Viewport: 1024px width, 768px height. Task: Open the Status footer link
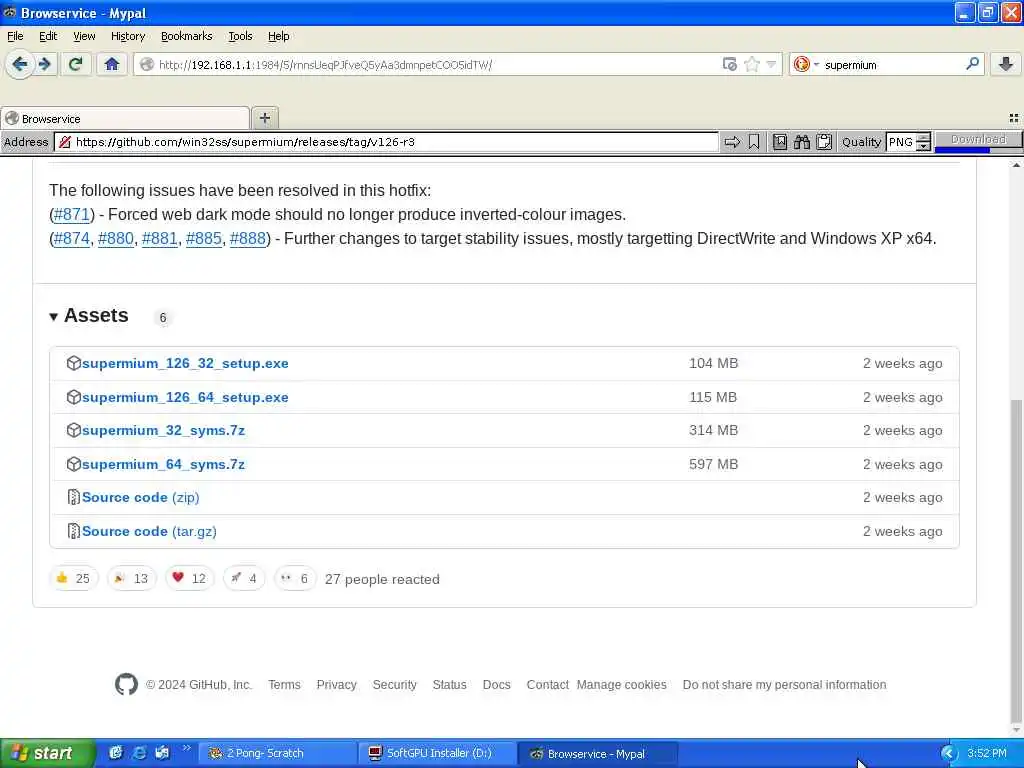(449, 684)
